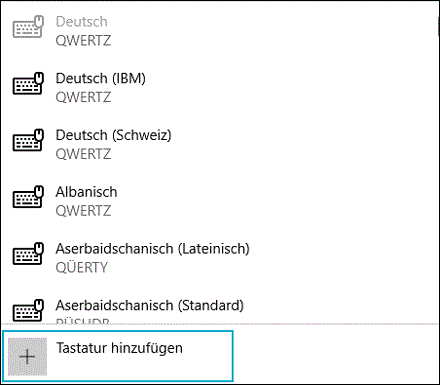Click QWERTZ text below Deutsch (Schweiz)
This screenshot has width=440, height=385.
pos(83,154)
